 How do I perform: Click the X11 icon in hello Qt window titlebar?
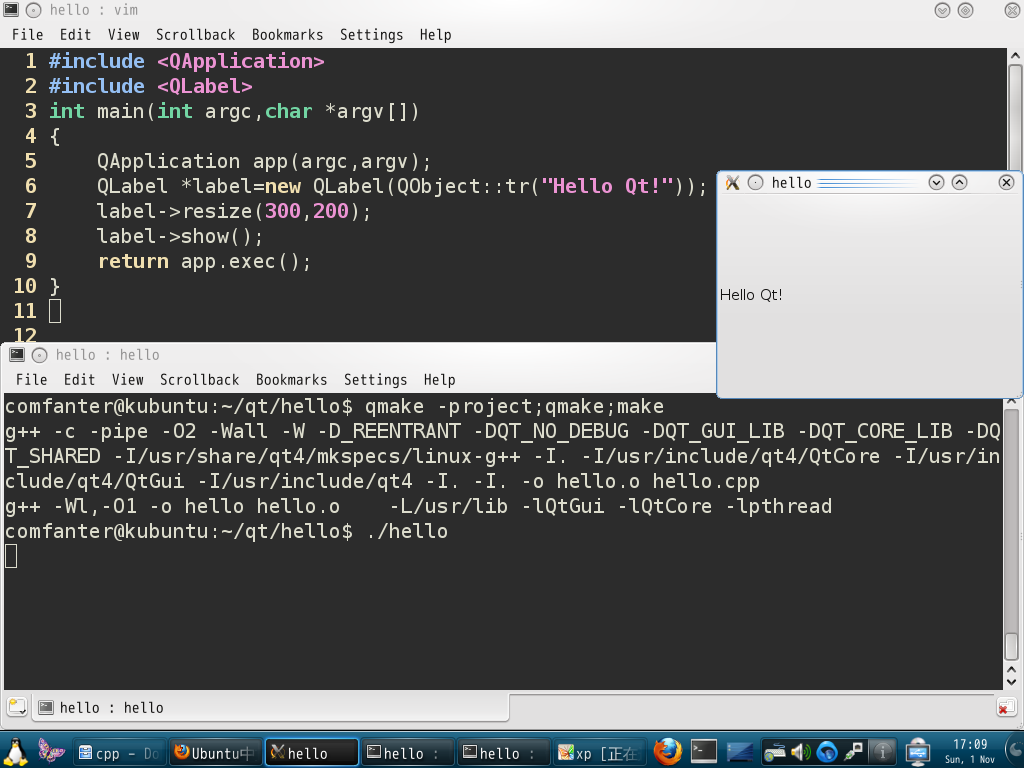(x=733, y=183)
